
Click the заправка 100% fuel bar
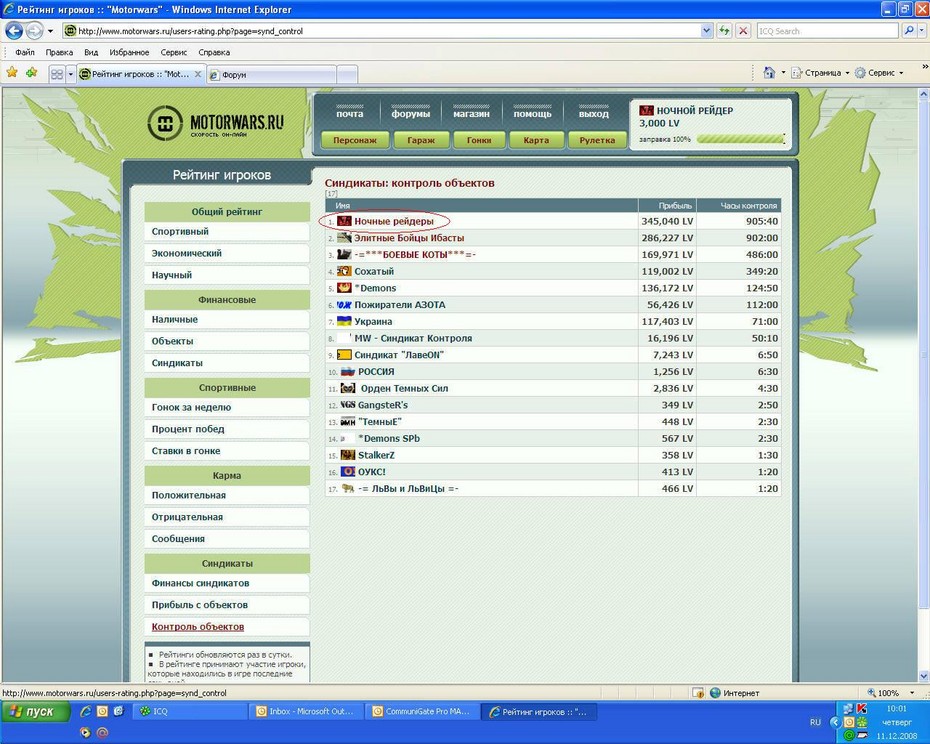pos(740,139)
